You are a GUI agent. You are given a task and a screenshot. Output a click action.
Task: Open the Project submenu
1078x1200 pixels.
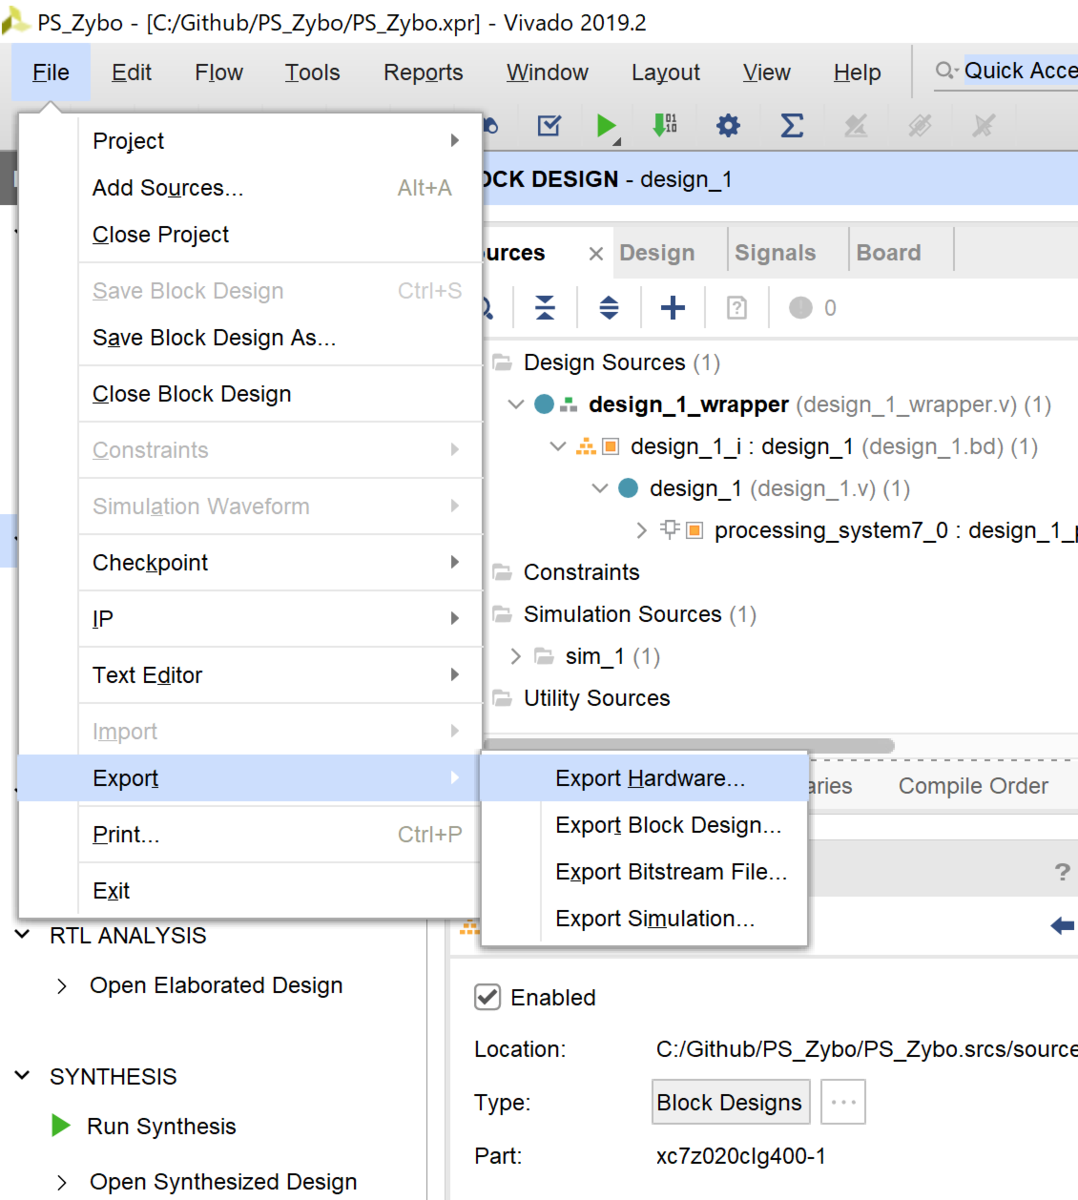pyautogui.click(x=250, y=141)
